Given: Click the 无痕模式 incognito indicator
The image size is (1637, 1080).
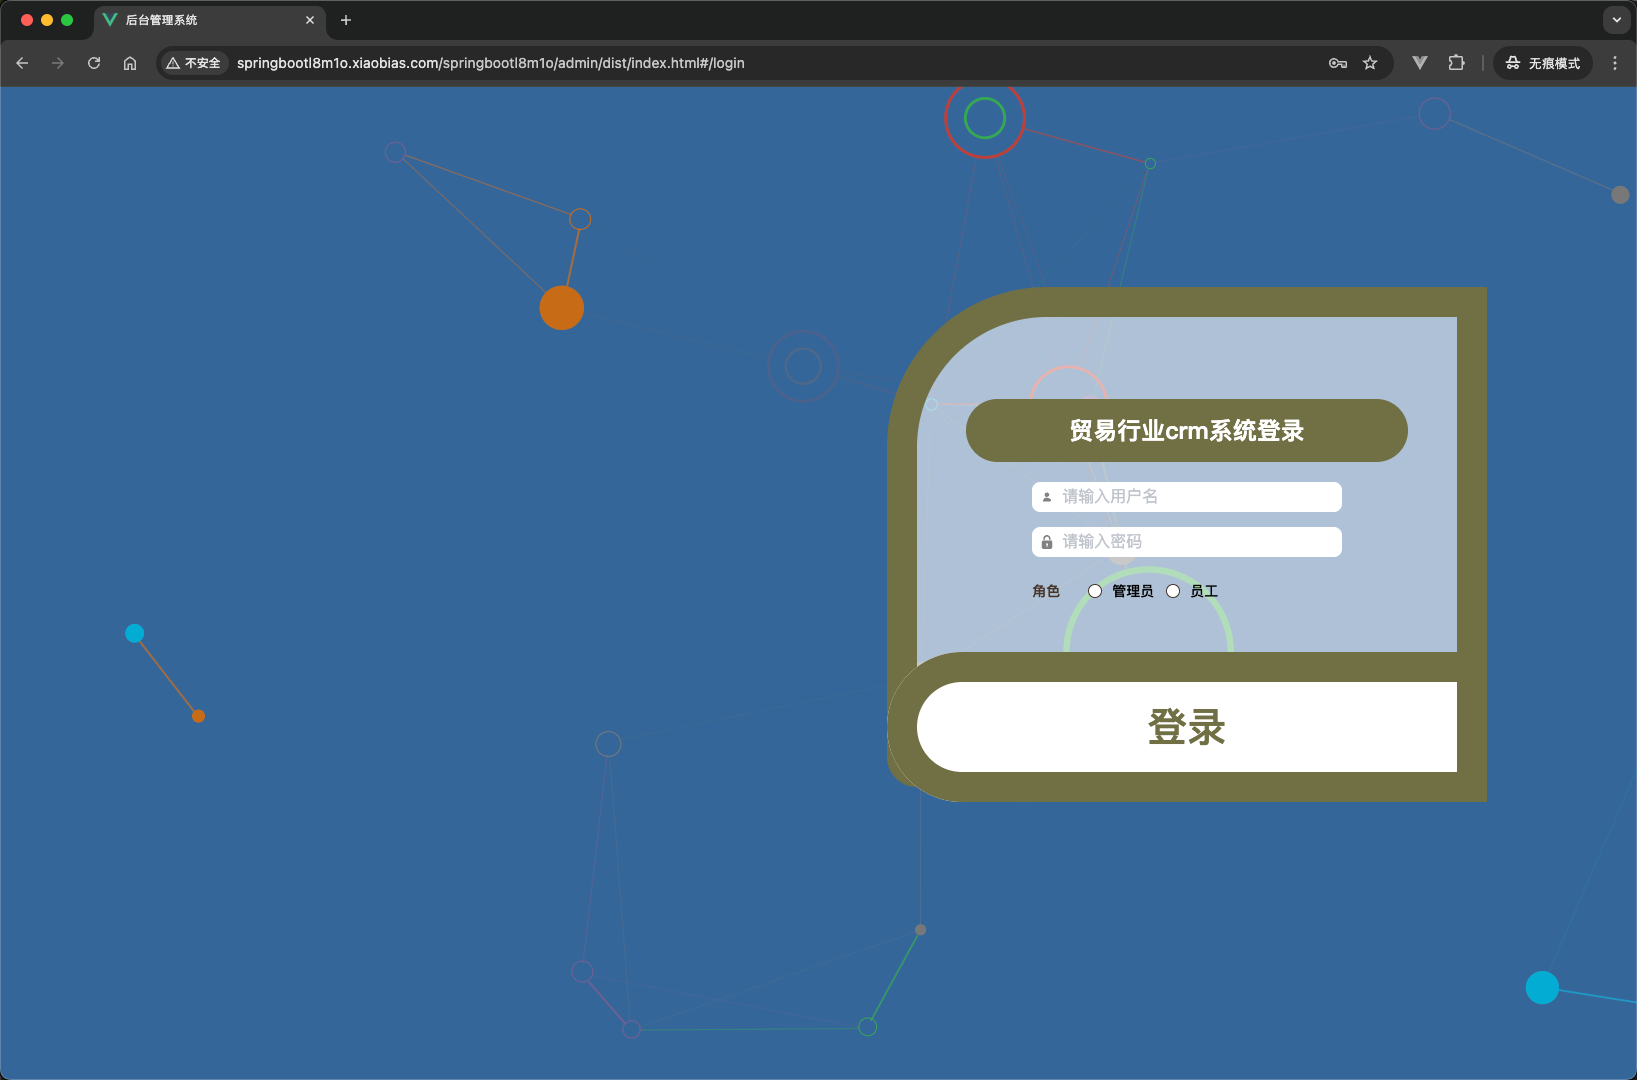Looking at the screenshot, I should click(x=1543, y=63).
